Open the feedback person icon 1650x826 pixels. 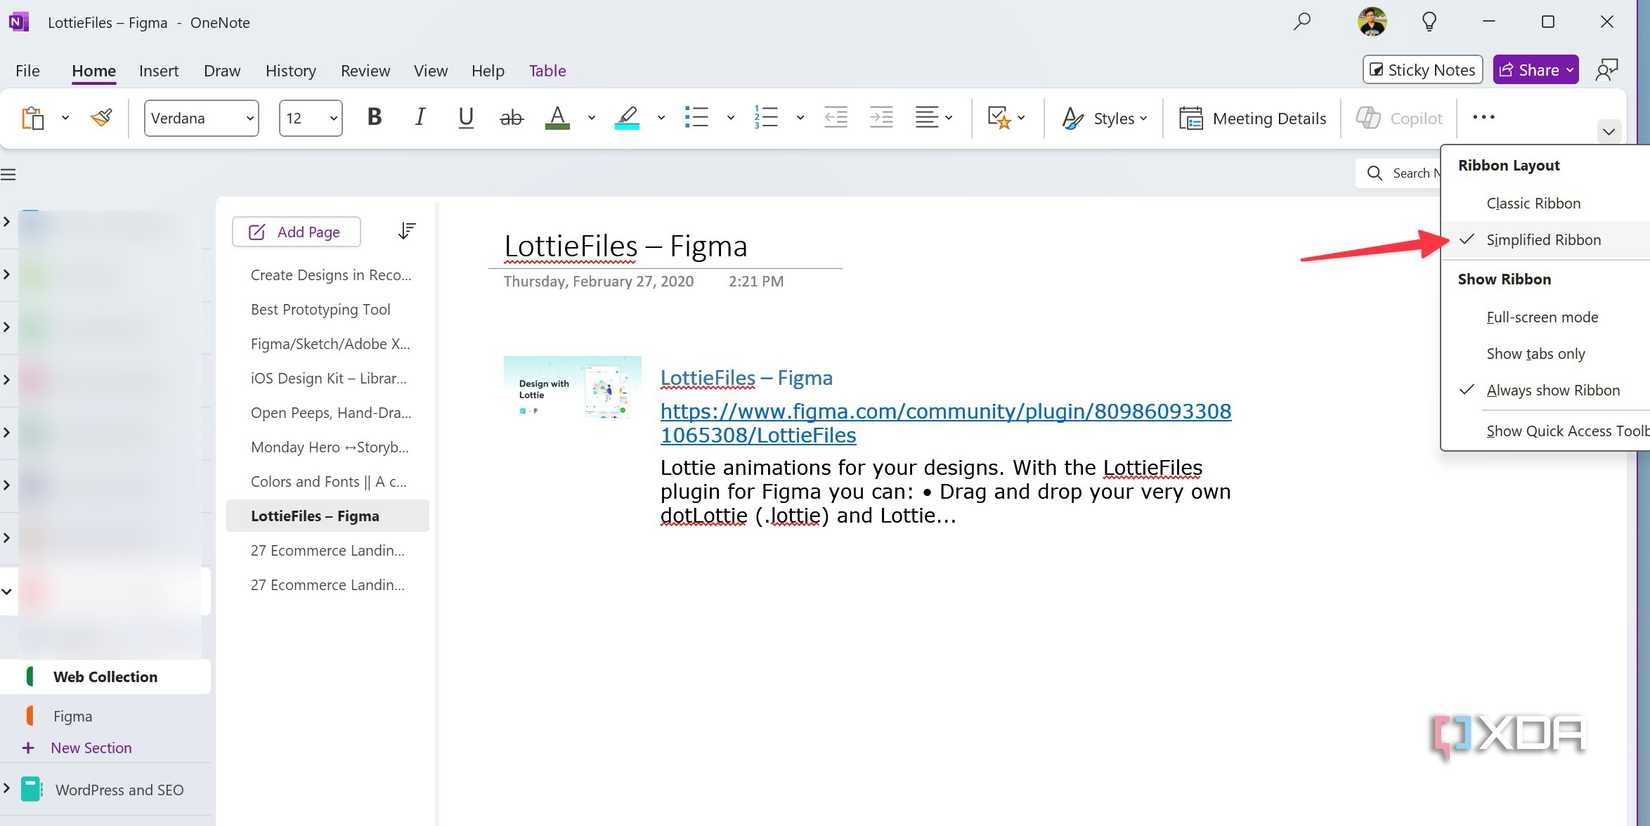tap(1607, 69)
